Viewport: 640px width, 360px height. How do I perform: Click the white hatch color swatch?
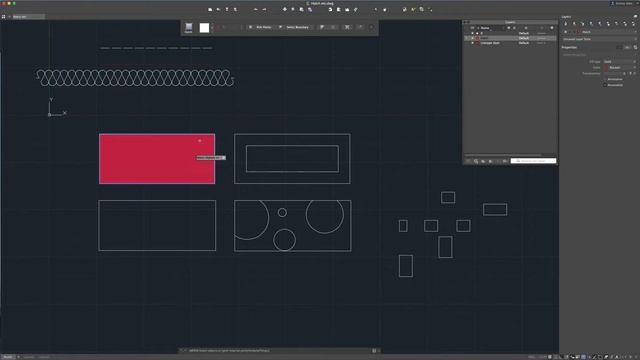click(x=204, y=27)
